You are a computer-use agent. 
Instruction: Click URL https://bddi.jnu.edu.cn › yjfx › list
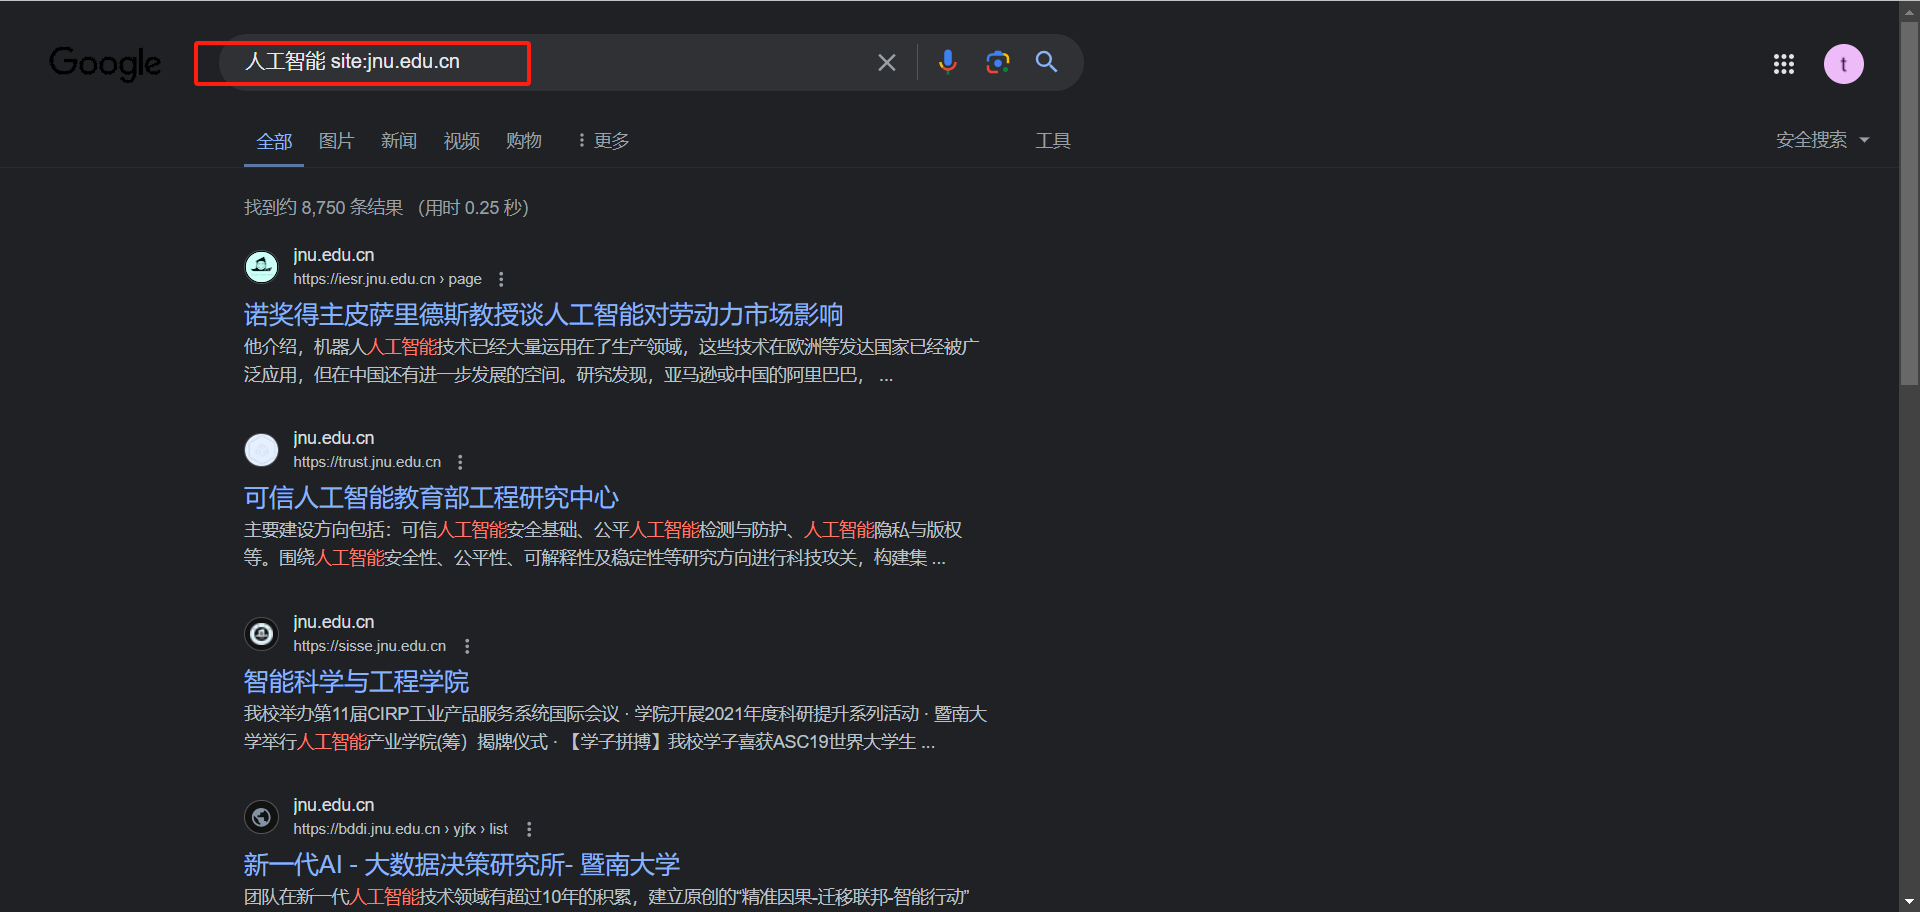(x=400, y=829)
